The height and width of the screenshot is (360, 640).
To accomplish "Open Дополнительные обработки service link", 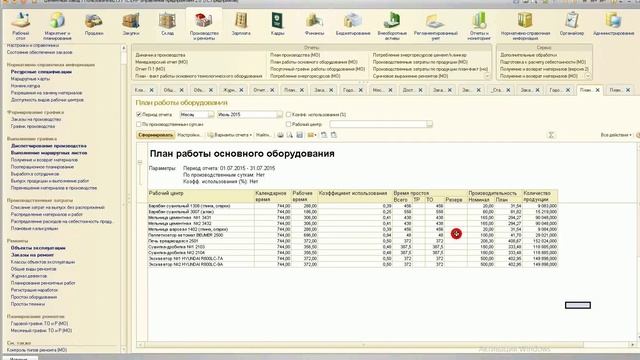I will pyautogui.click(x=528, y=55).
